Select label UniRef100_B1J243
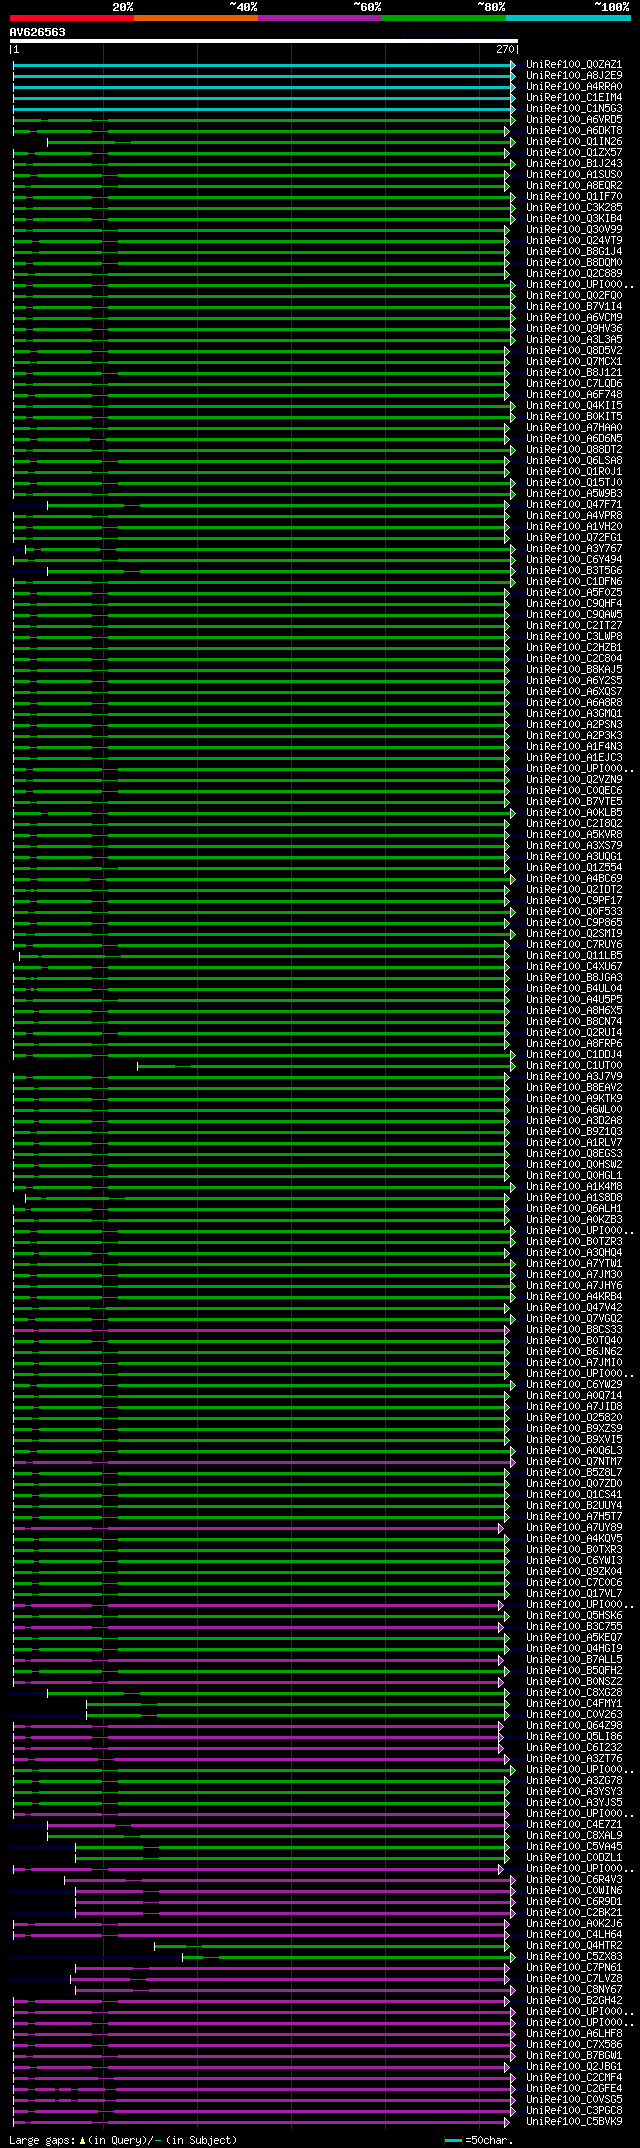640x2148 pixels. pos(574,163)
